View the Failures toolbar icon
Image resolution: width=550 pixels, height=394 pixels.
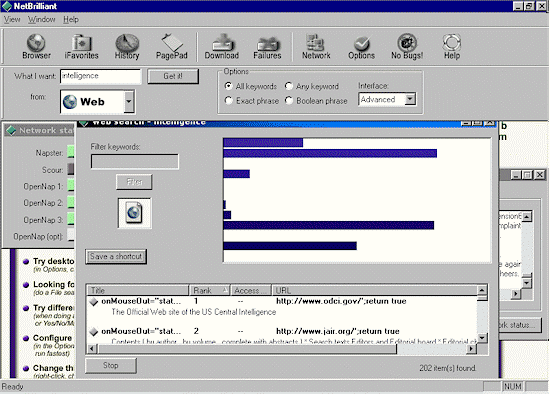(267, 47)
